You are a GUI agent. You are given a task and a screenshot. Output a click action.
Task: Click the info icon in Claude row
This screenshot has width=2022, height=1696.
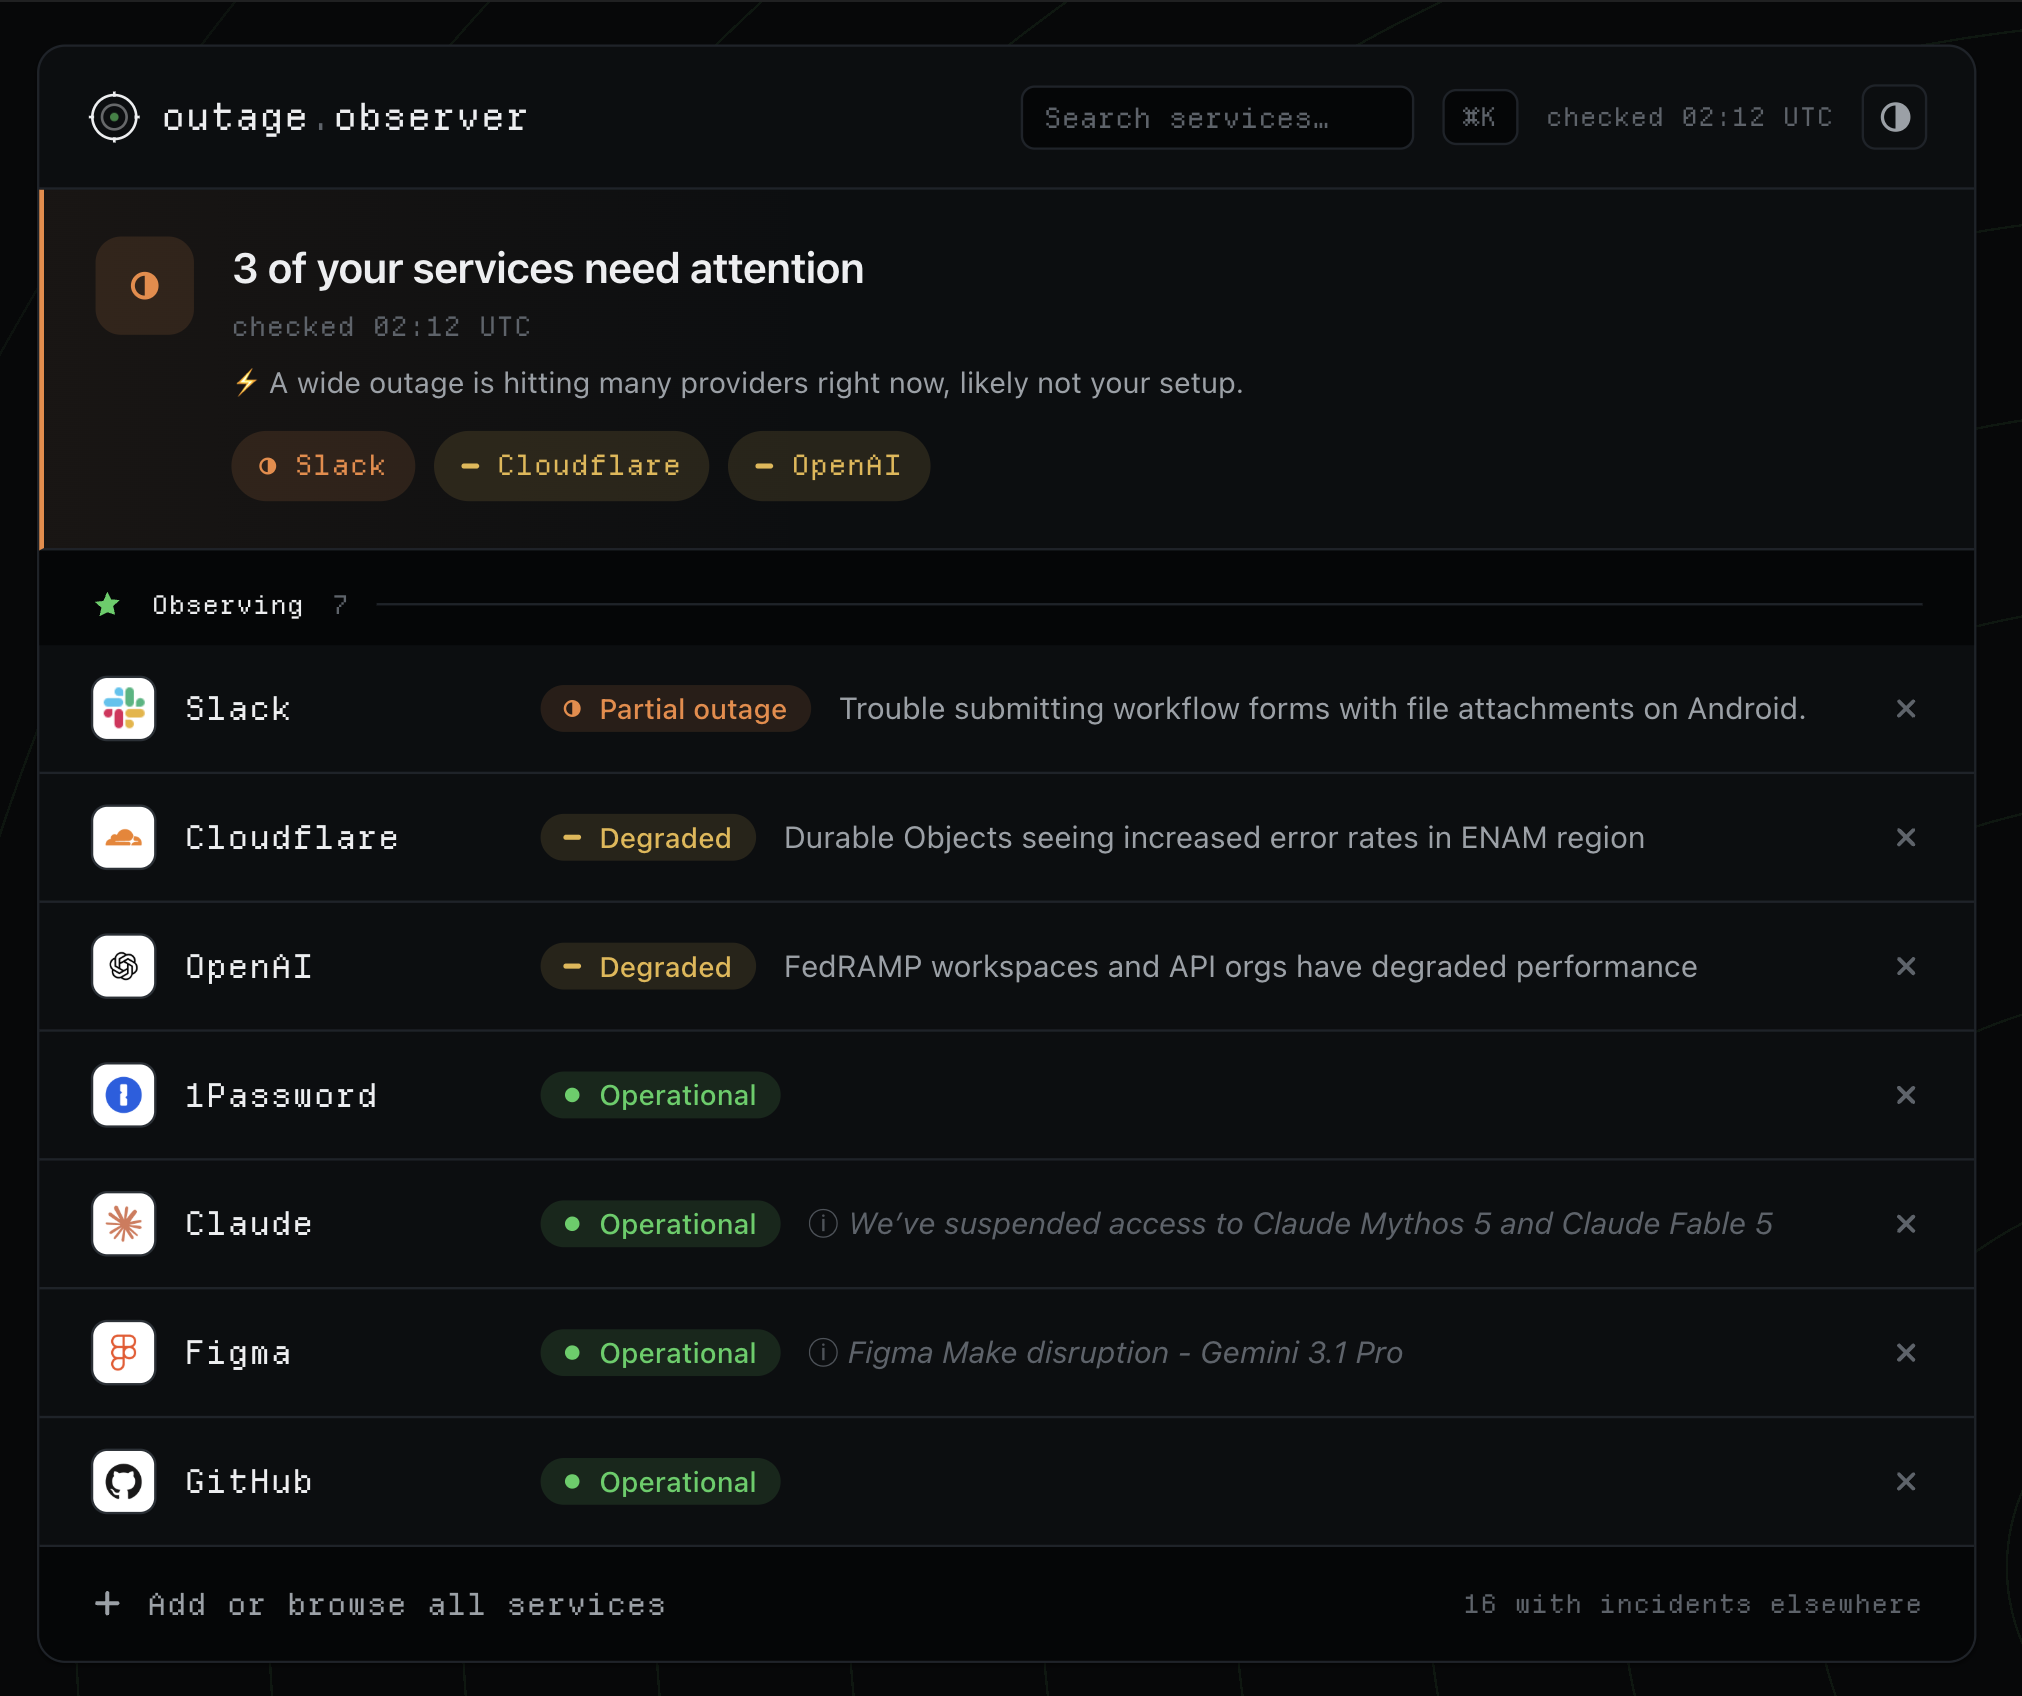(x=822, y=1224)
